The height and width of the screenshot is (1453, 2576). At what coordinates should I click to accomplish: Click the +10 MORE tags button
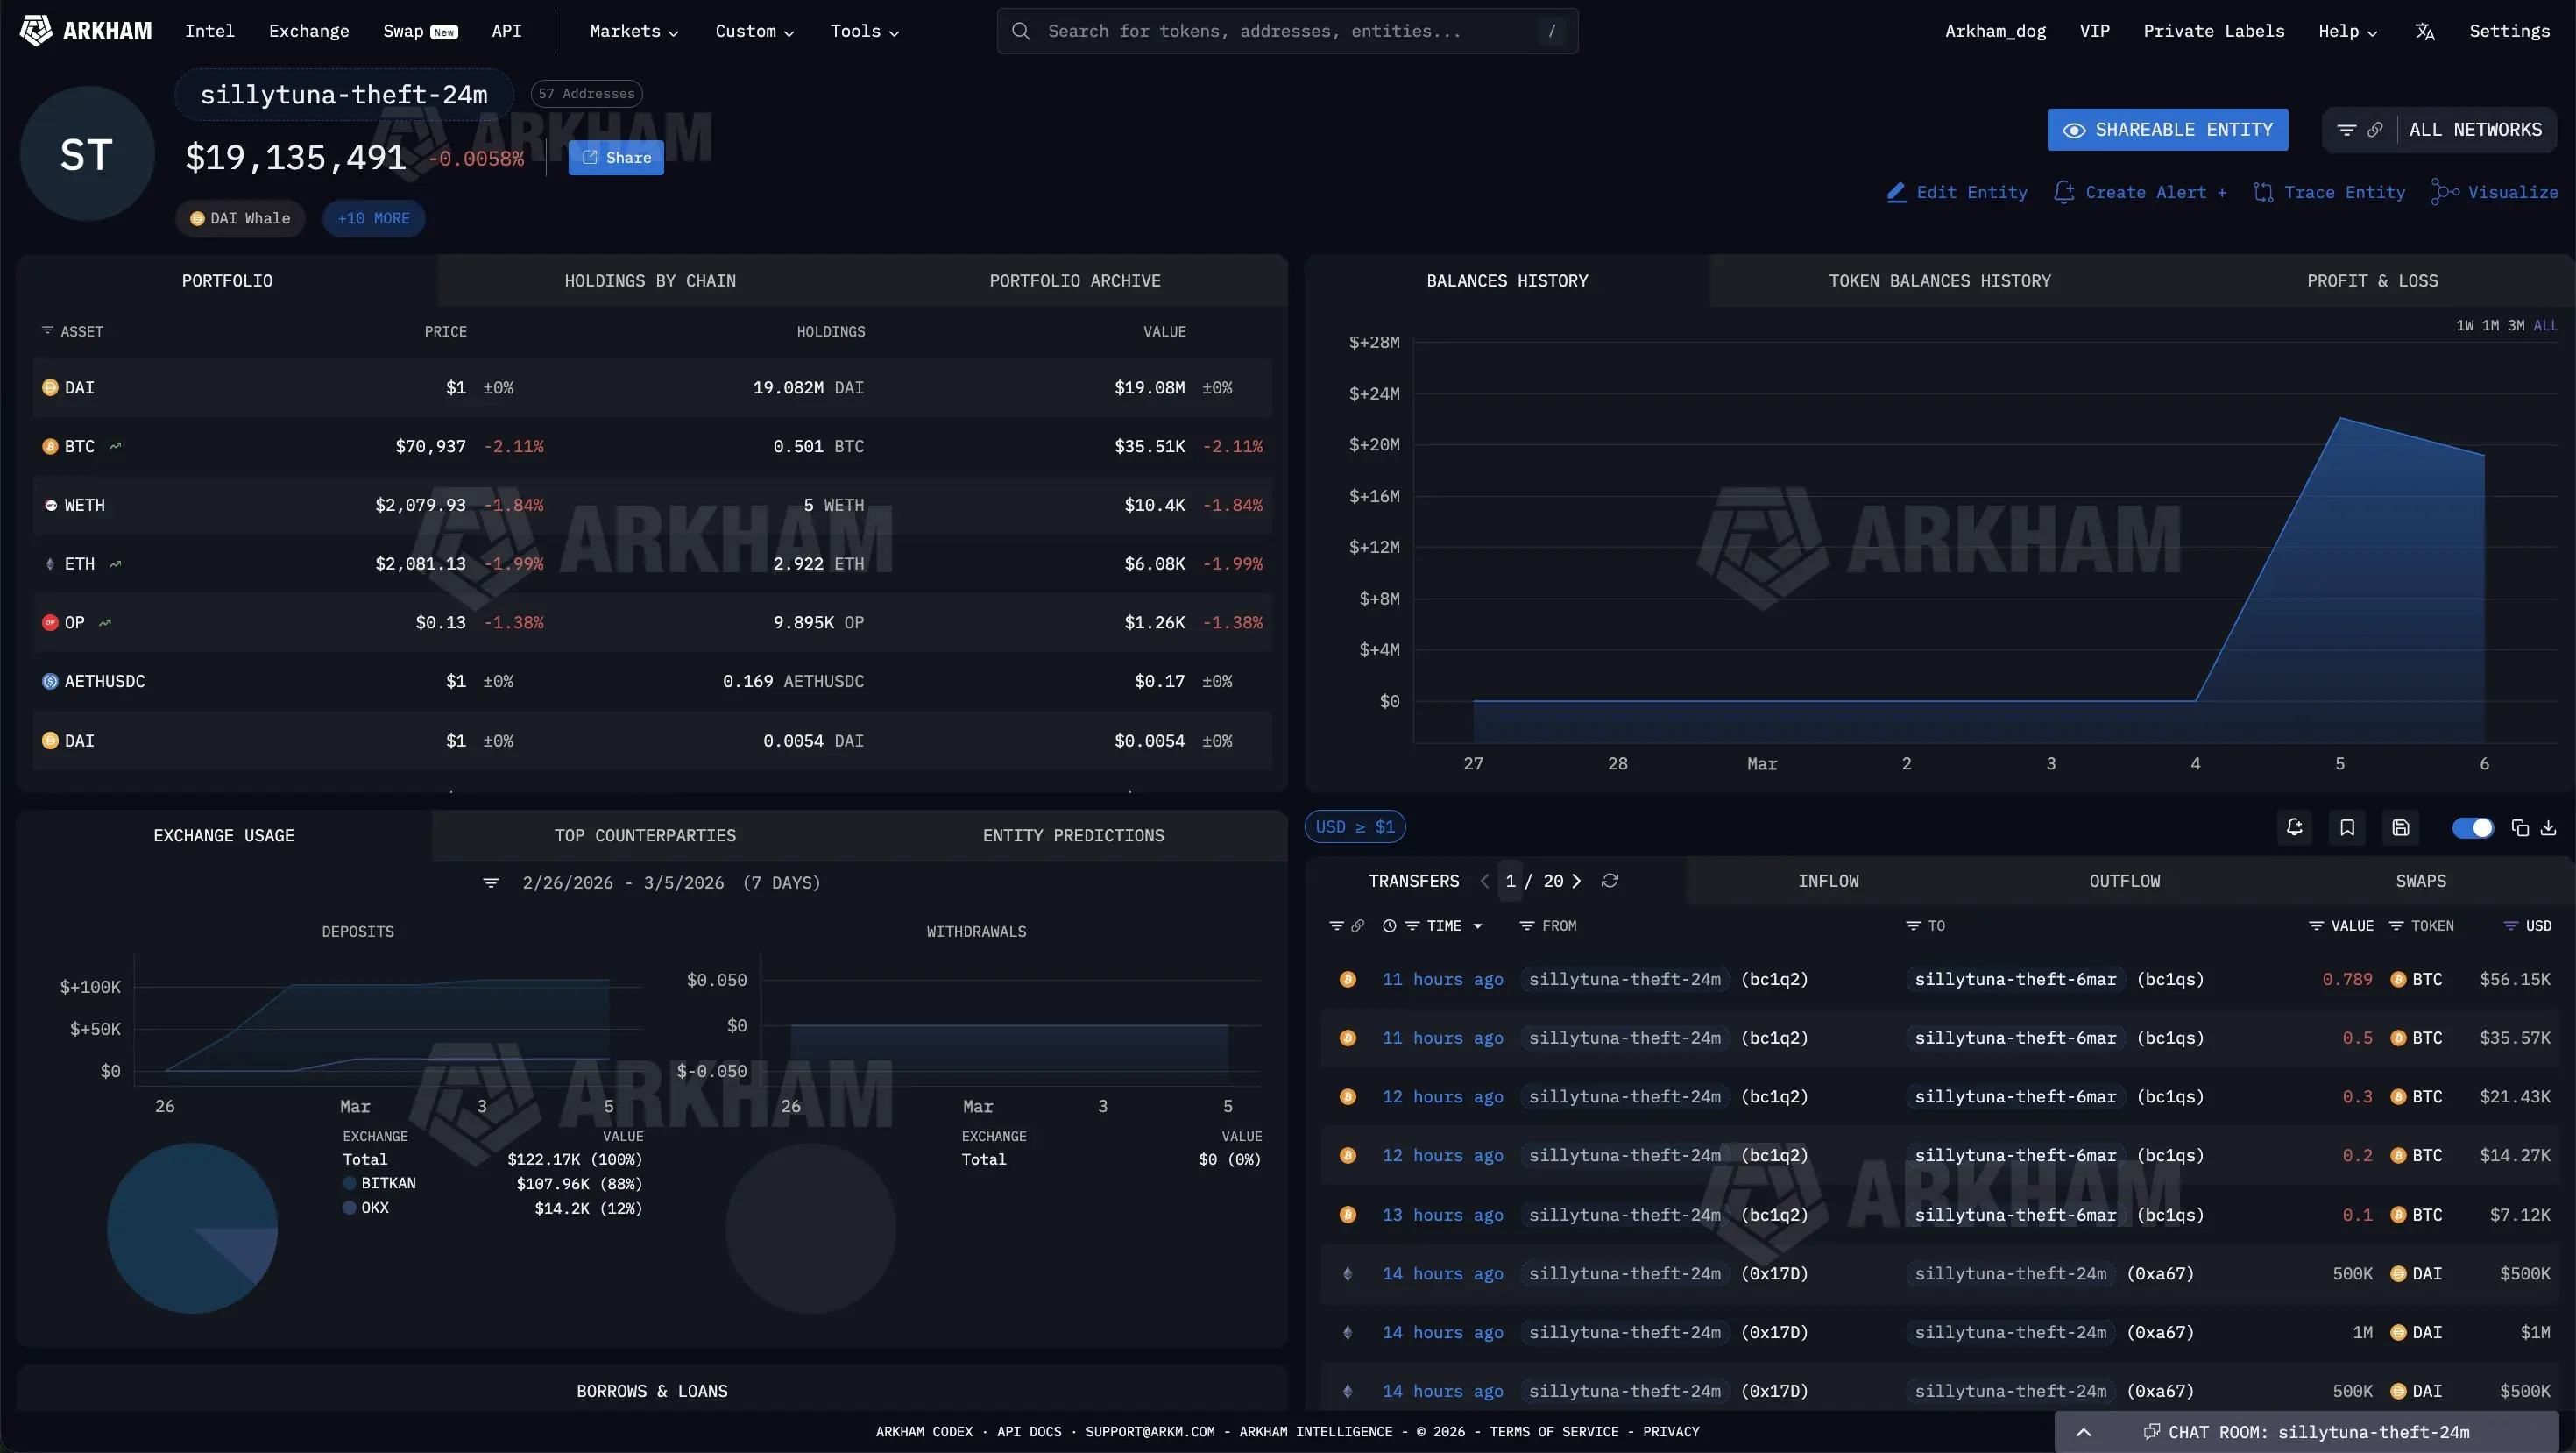(373, 218)
